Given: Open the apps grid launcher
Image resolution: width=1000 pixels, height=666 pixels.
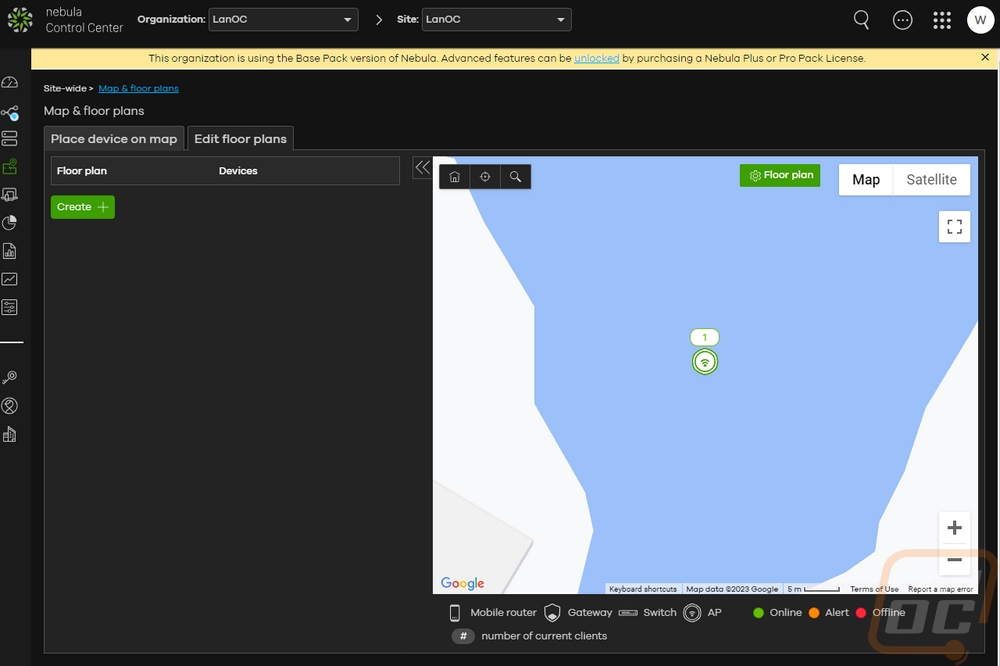Looking at the screenshot, I should [942, 20].
